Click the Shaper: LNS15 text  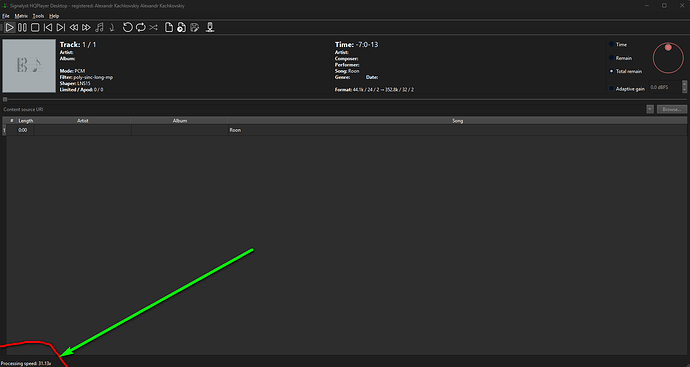75,83
